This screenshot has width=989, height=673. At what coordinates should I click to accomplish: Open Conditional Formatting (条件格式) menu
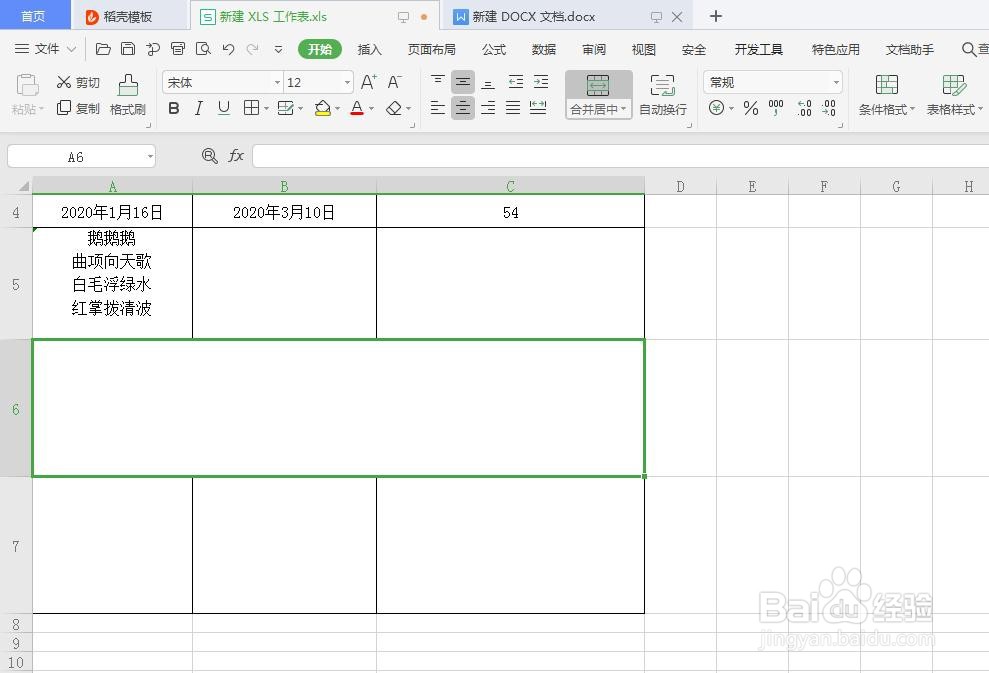[x=886, y=95]
